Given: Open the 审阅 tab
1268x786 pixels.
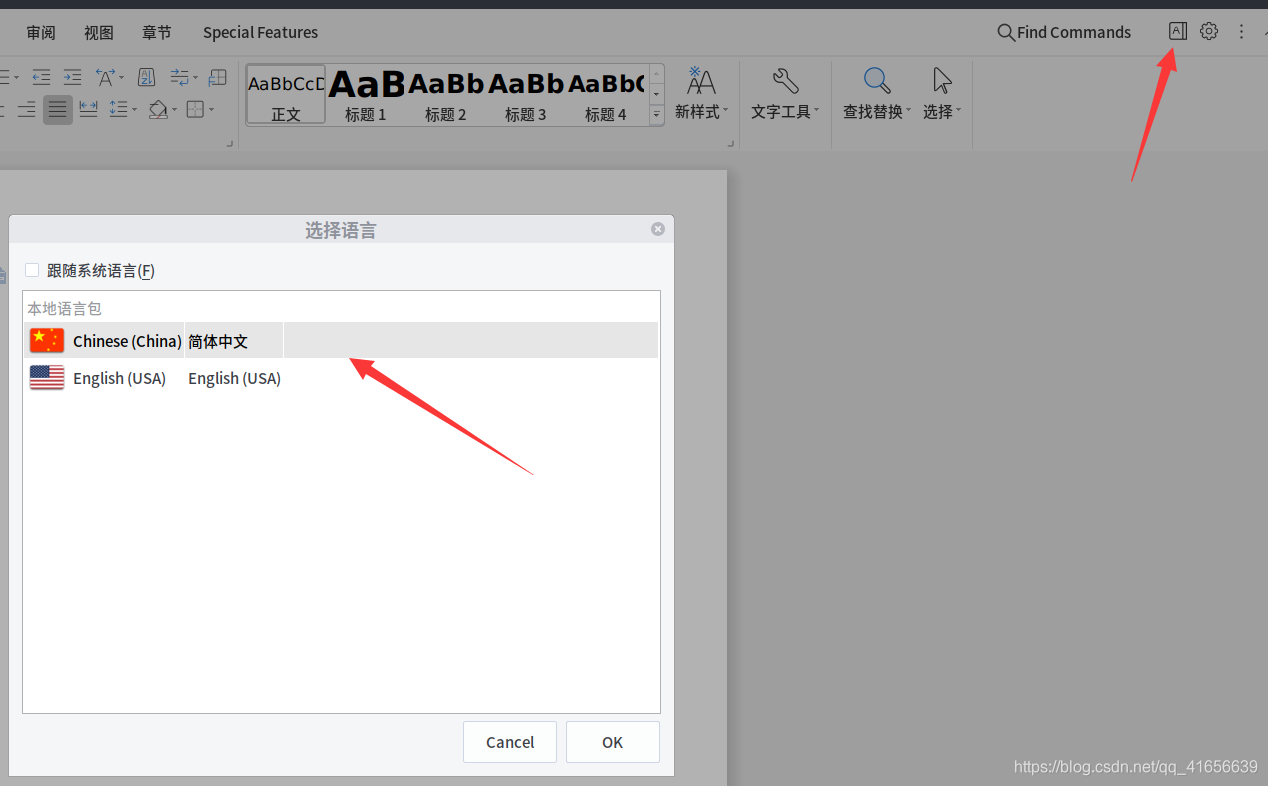Looking at the screenshot, I should [x=41, y=32].
